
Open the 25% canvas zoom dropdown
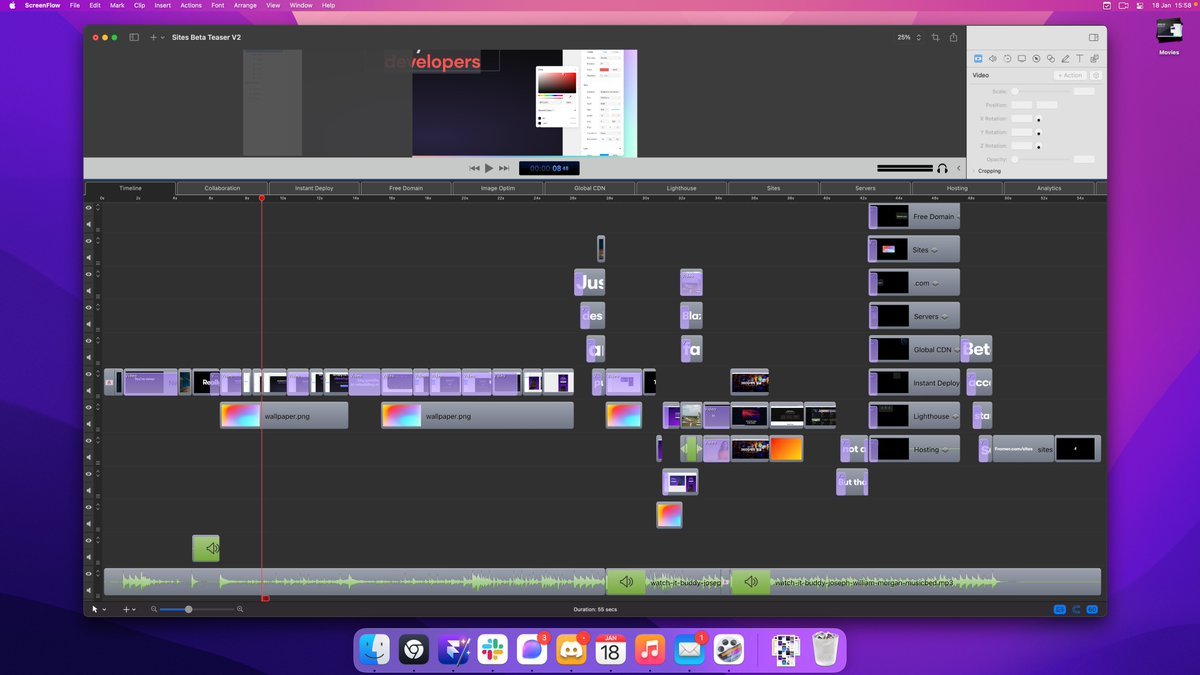click(x=909, y=38)
